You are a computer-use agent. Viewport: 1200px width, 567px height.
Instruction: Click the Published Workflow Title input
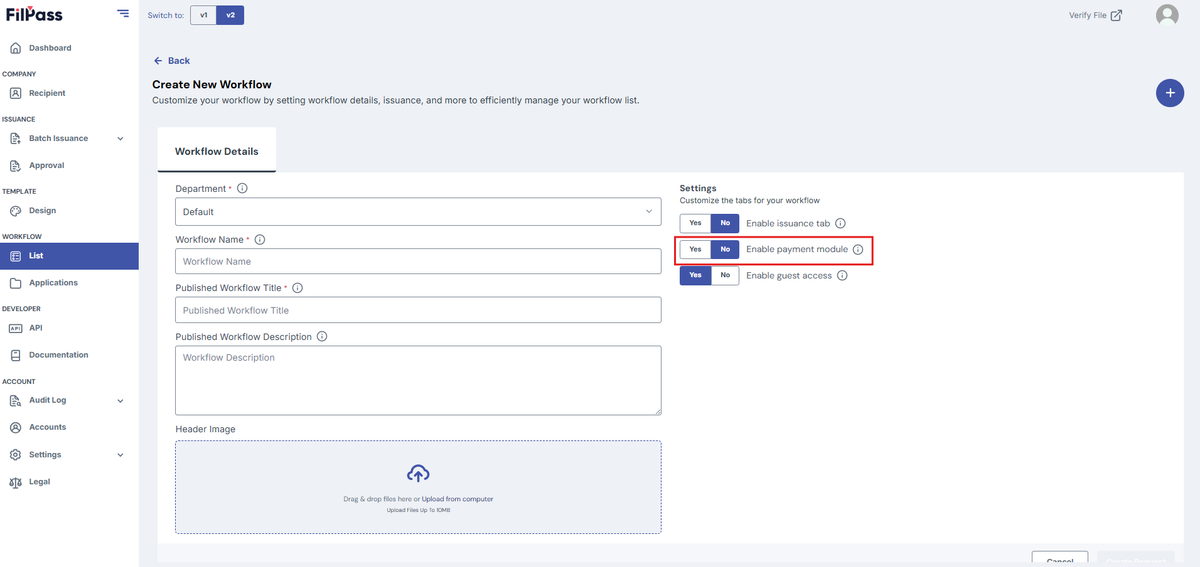click(x=418, y=310)
